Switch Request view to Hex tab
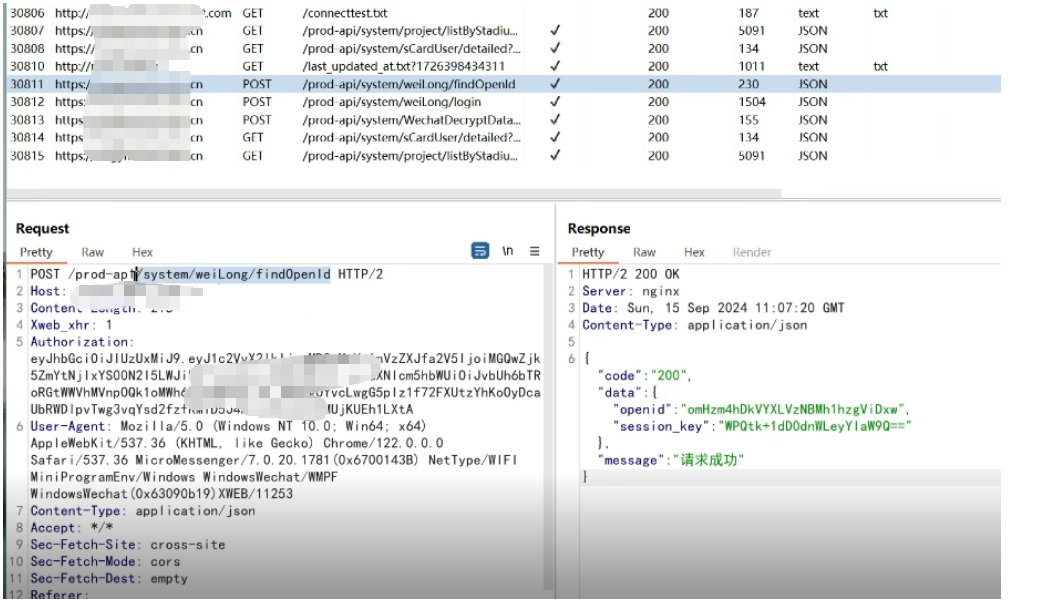Screen dimensions: 1045x605 [142, 252]
